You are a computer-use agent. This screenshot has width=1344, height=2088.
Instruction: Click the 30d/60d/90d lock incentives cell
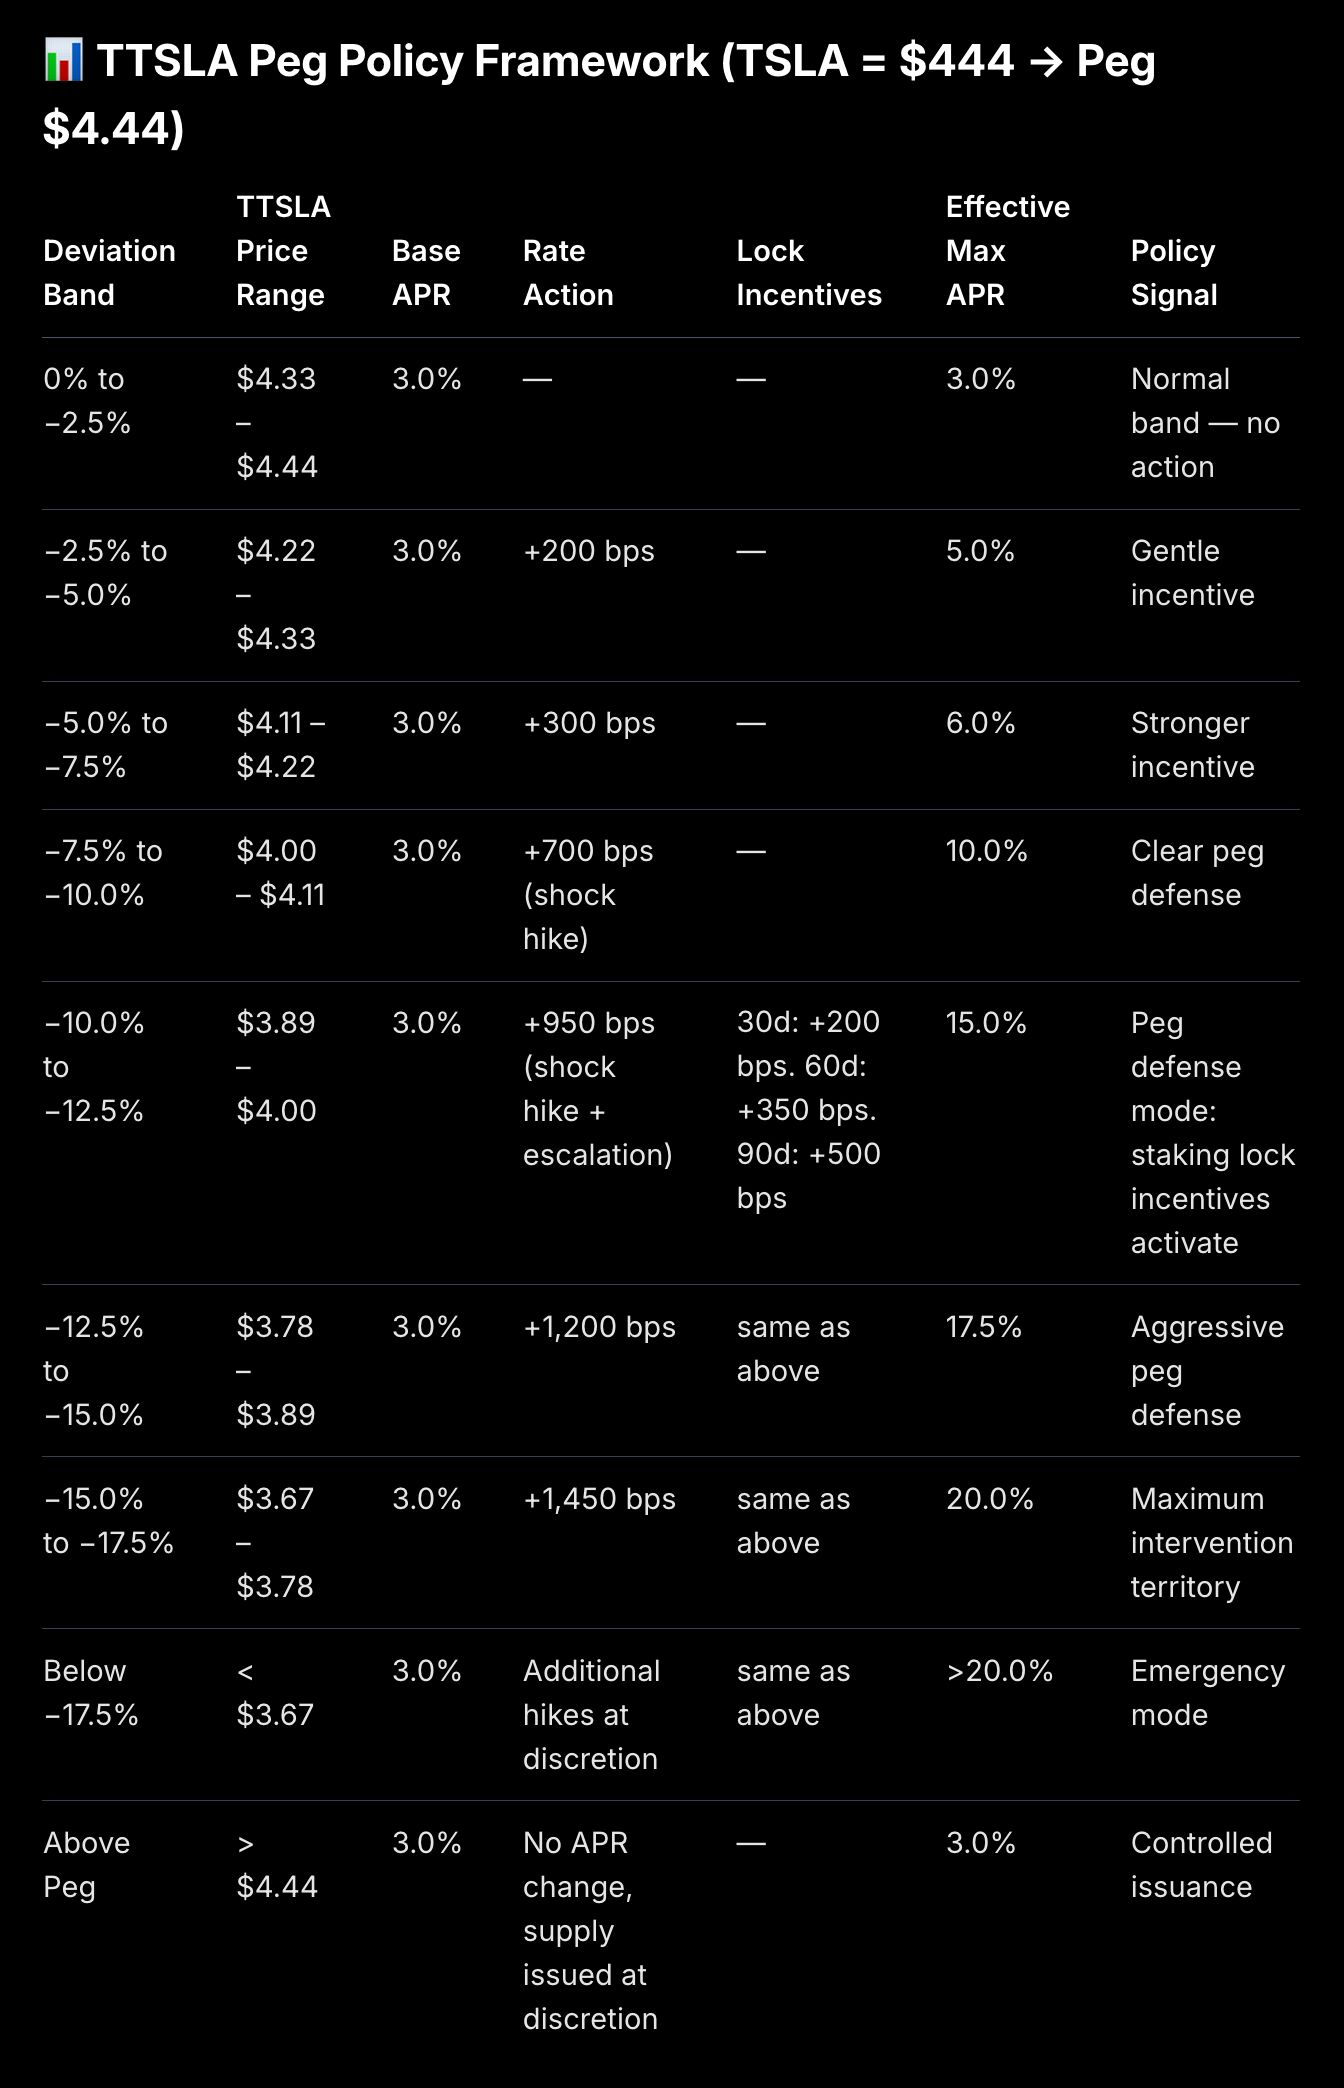coord(808,1110)
